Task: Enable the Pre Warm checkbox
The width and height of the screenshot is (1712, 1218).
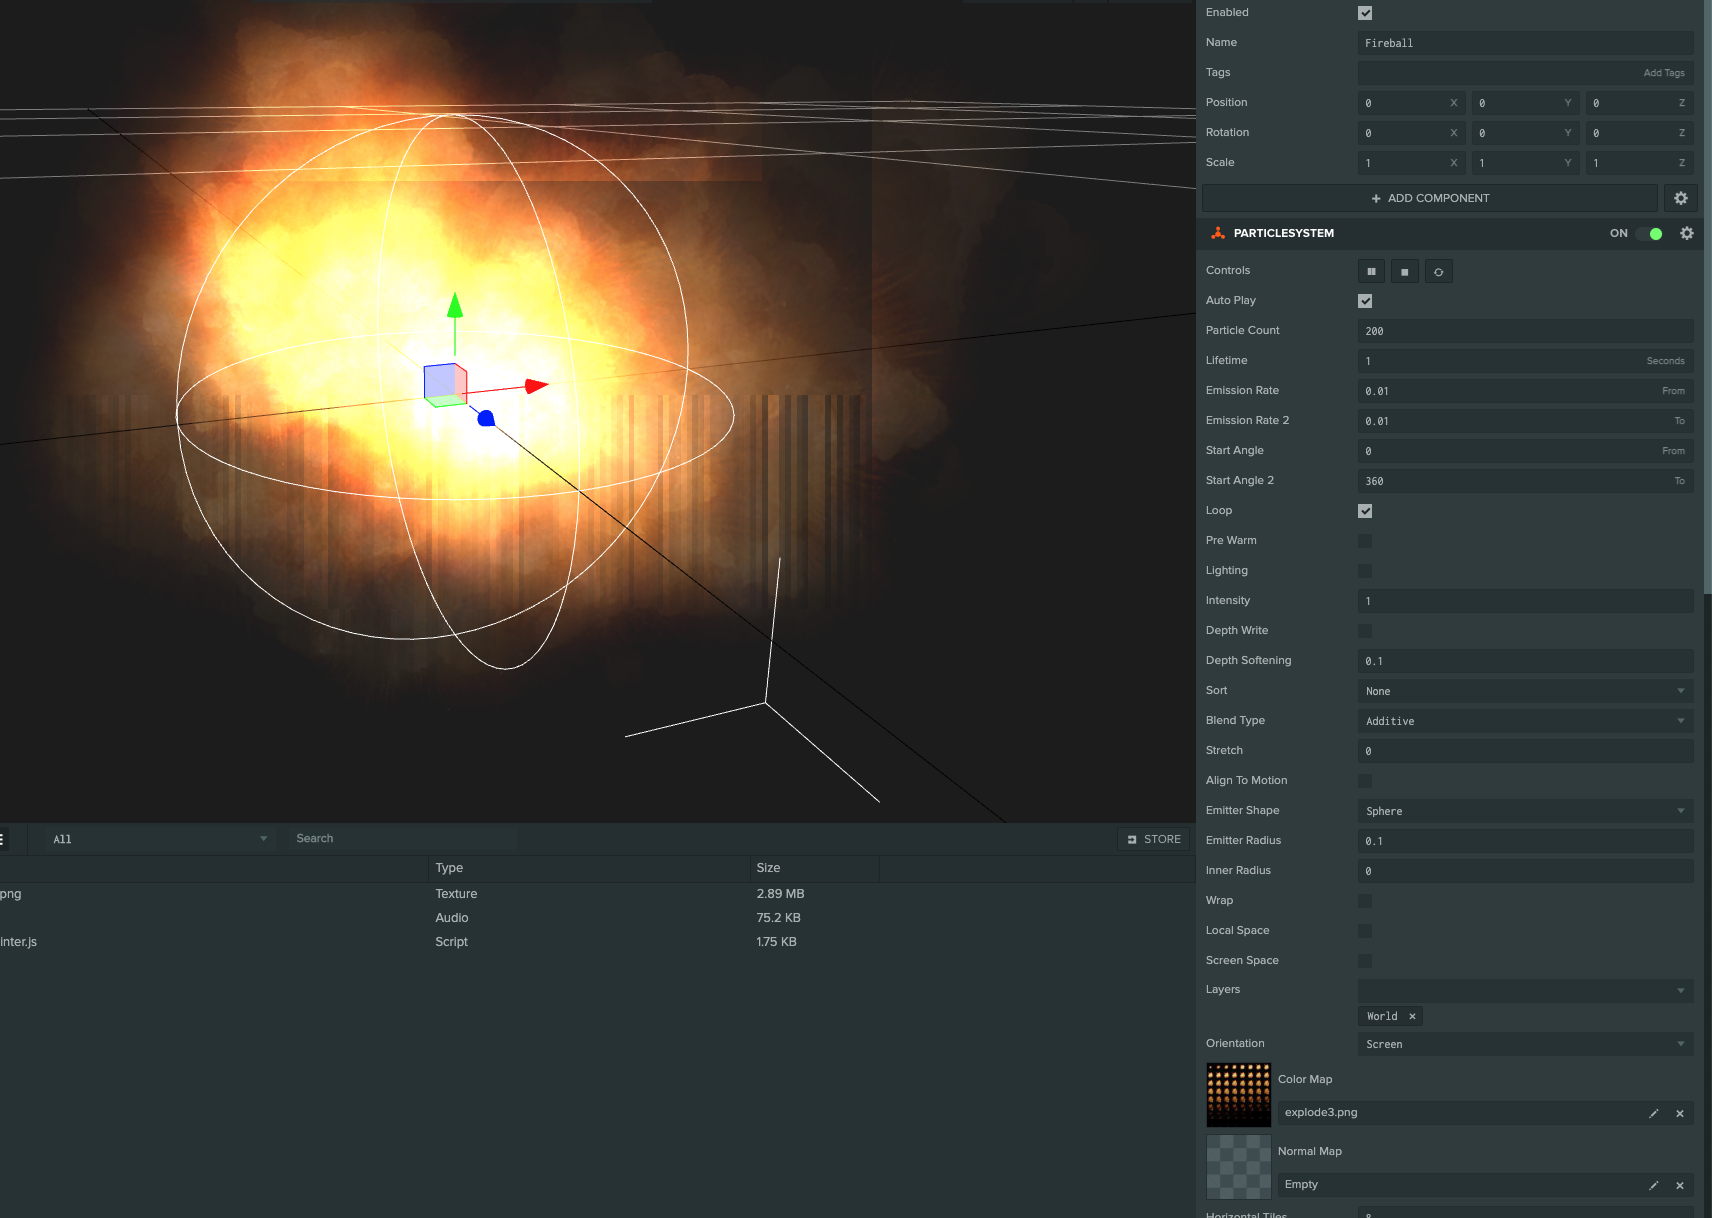Action: tap(1365, 540)
